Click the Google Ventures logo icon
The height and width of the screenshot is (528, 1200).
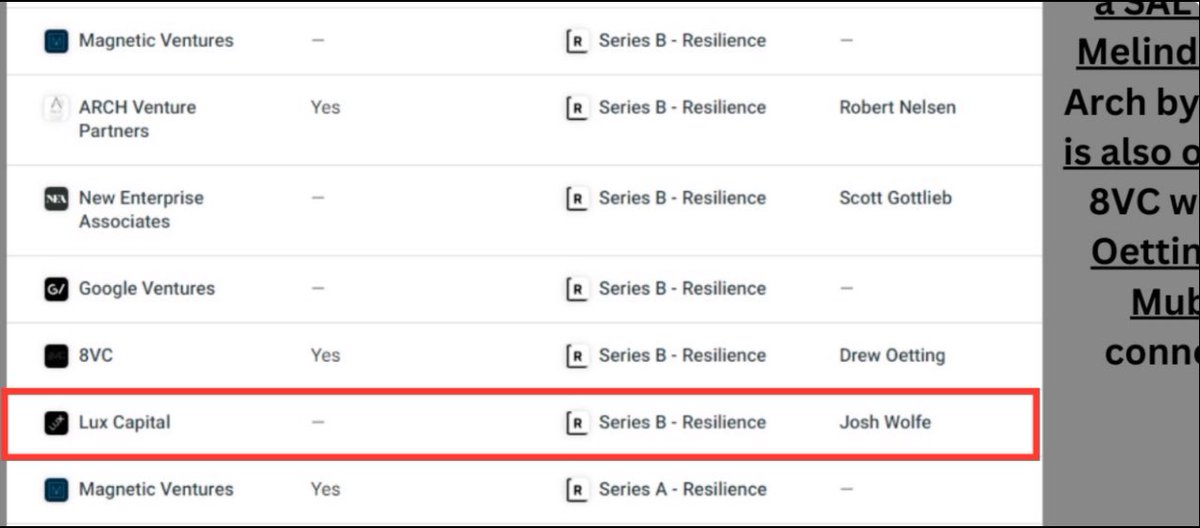tap(56, 289)
